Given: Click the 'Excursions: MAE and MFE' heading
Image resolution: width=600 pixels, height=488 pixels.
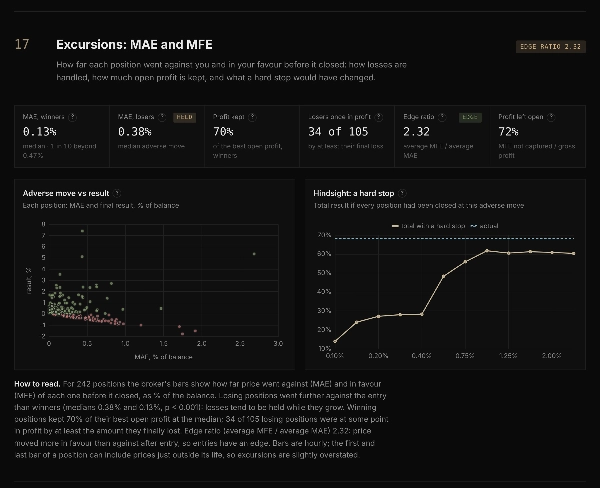Looking at the screenshot, I should pos(134,45).
